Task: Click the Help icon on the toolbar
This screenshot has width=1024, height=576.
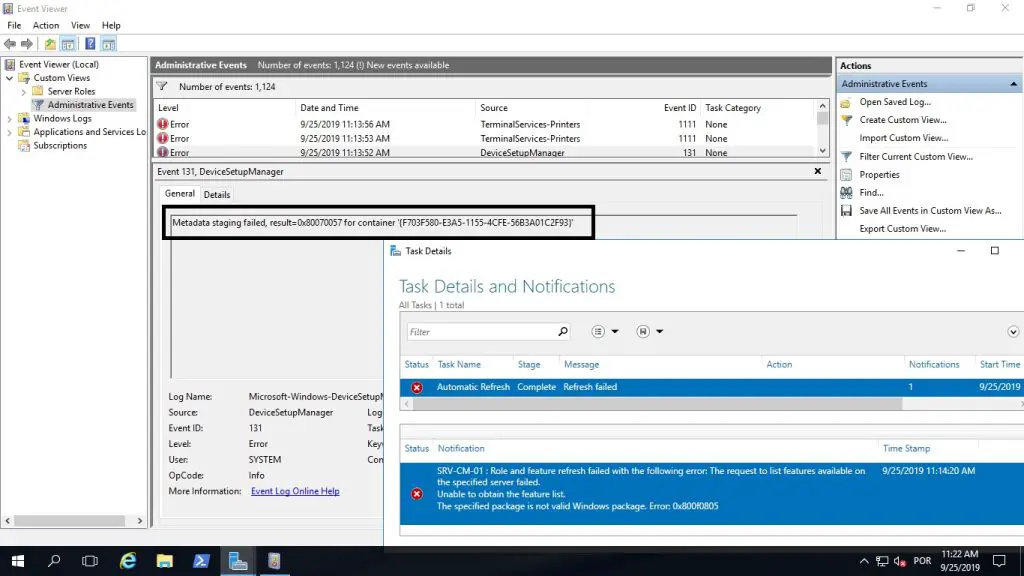Action: 89,43
